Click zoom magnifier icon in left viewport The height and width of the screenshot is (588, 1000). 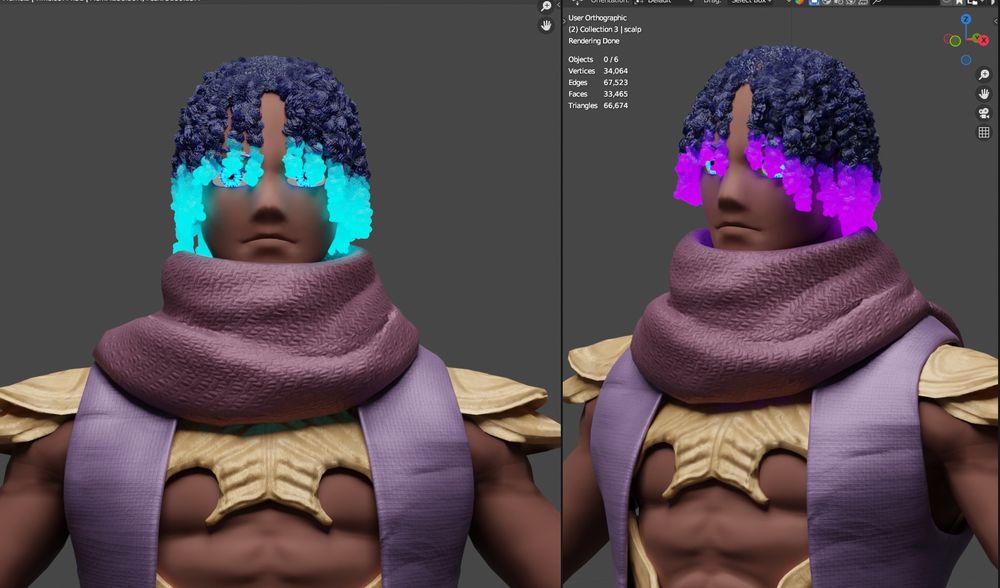pyautogui.click(x=546, y=6)
